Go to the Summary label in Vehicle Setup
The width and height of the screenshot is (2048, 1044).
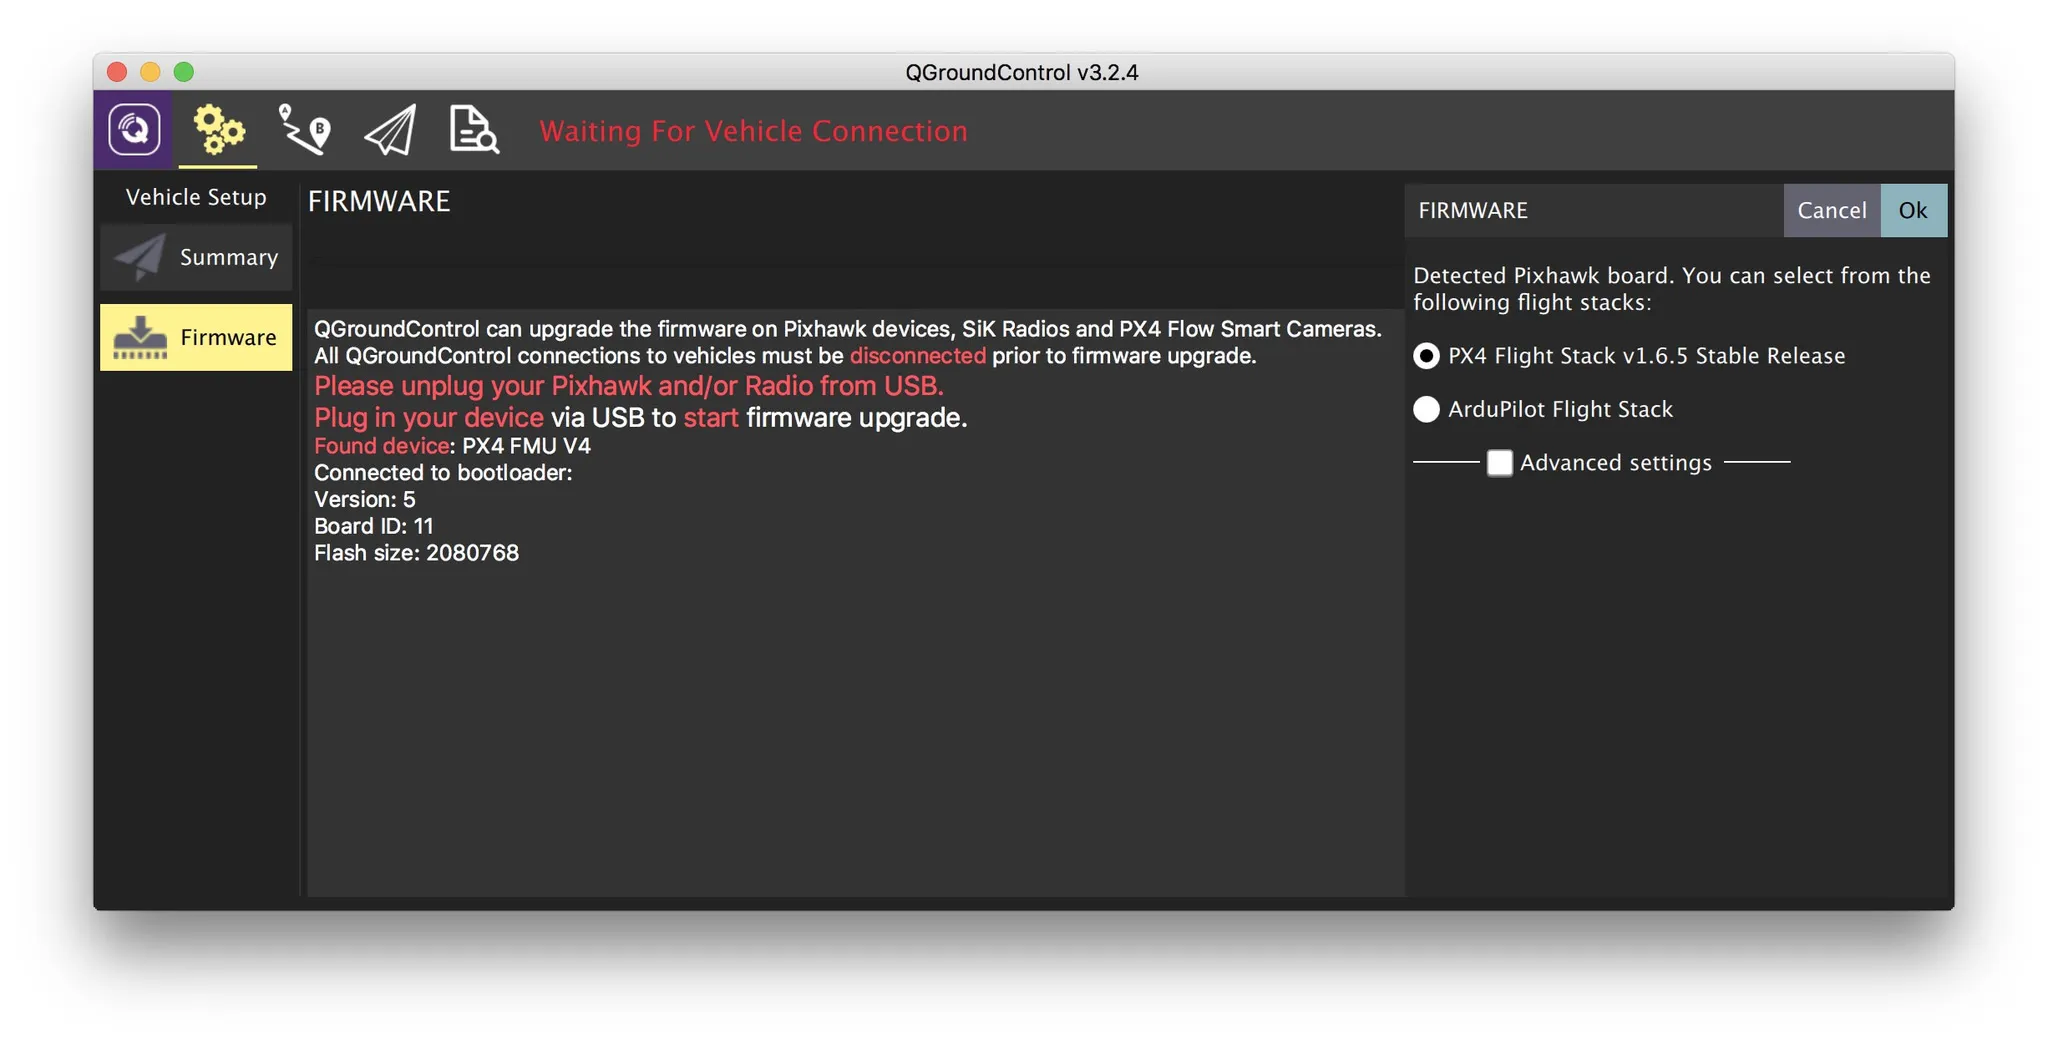(x=229, y=257)
